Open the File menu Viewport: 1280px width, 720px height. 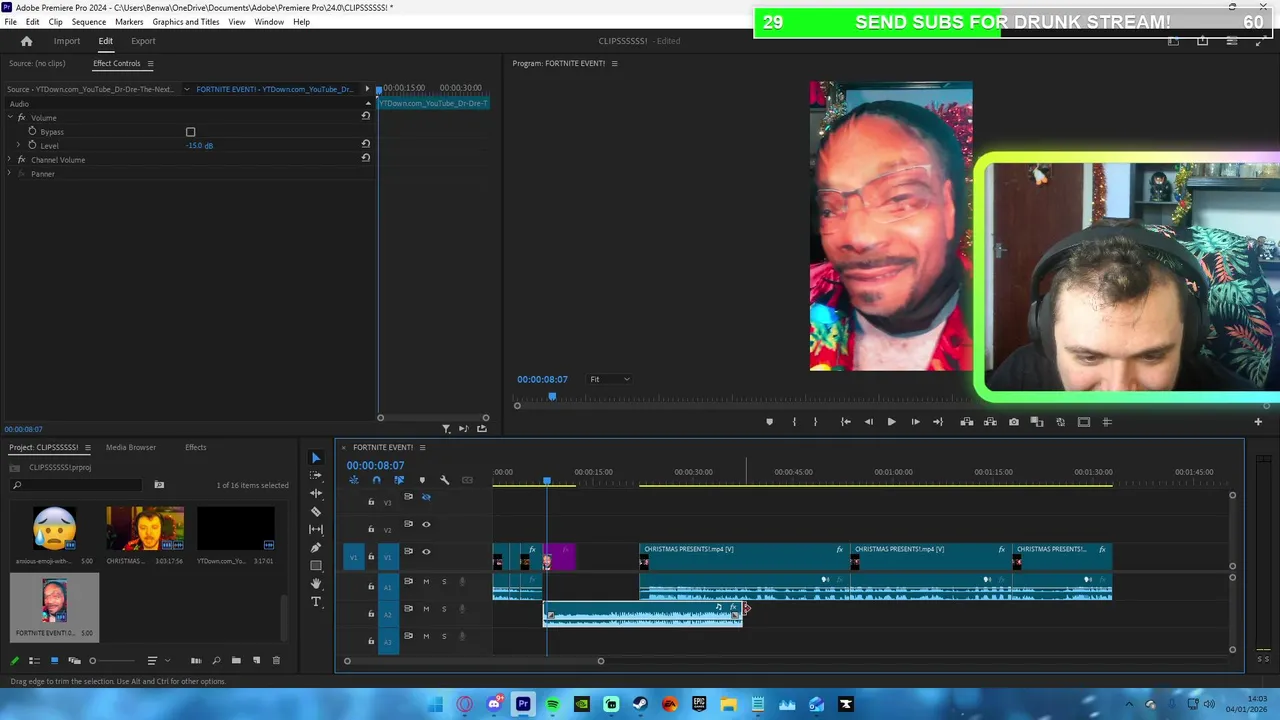pos(10,22)
